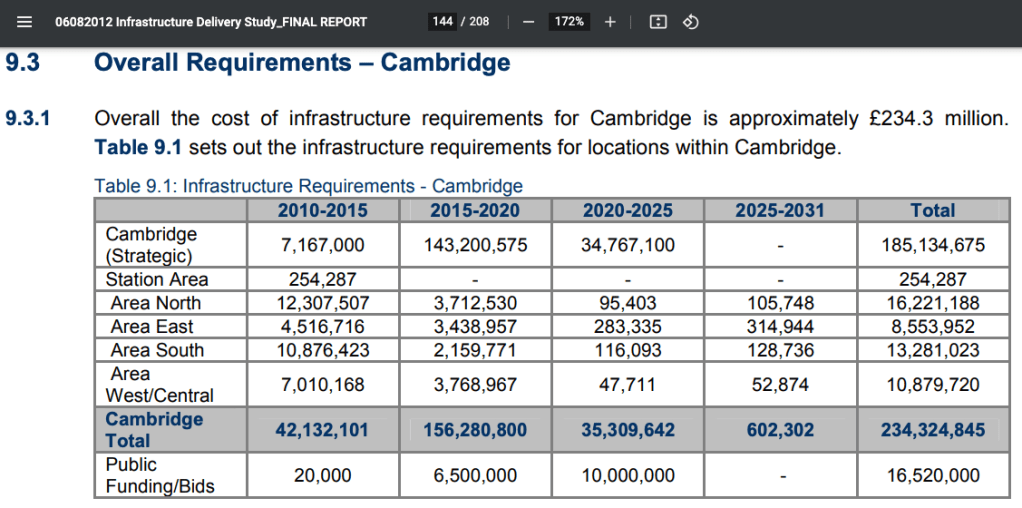Image resolution: width=1022 pixels, height=508 pixels.
Task: Open the sidebar hamburger menu
Action: pos(24,21)
